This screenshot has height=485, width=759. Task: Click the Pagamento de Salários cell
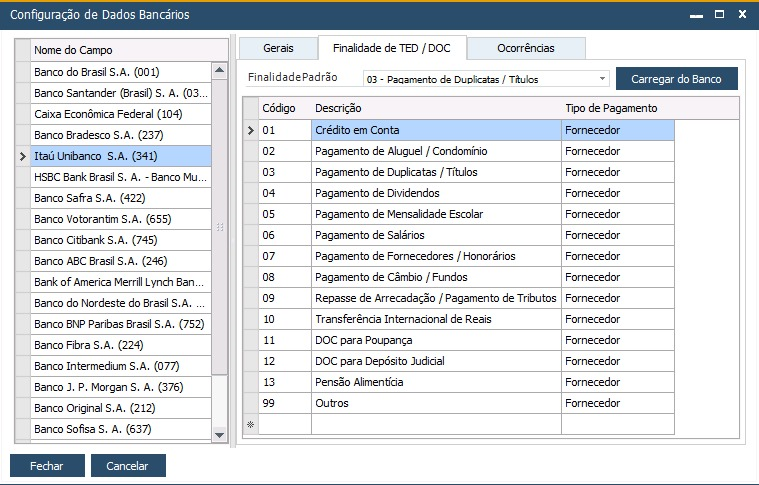click(x=436, y=235)
